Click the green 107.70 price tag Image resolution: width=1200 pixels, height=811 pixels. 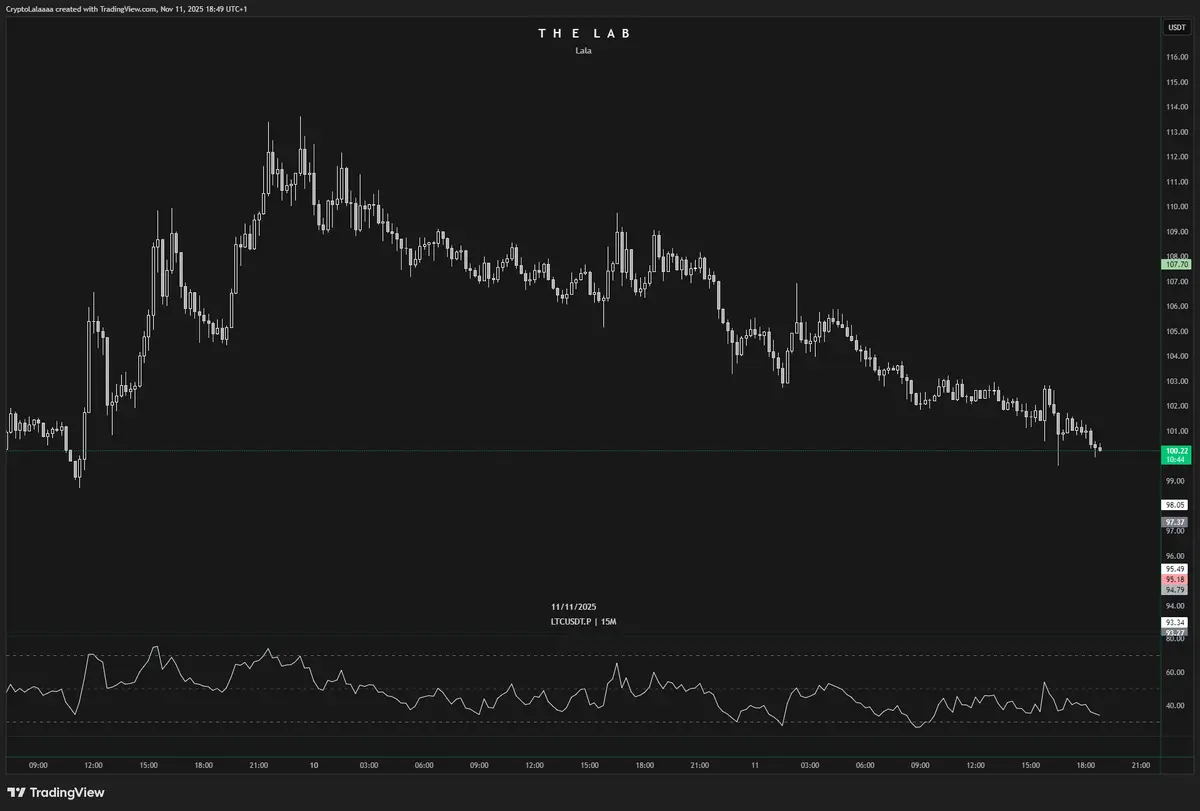[1177, 264]
